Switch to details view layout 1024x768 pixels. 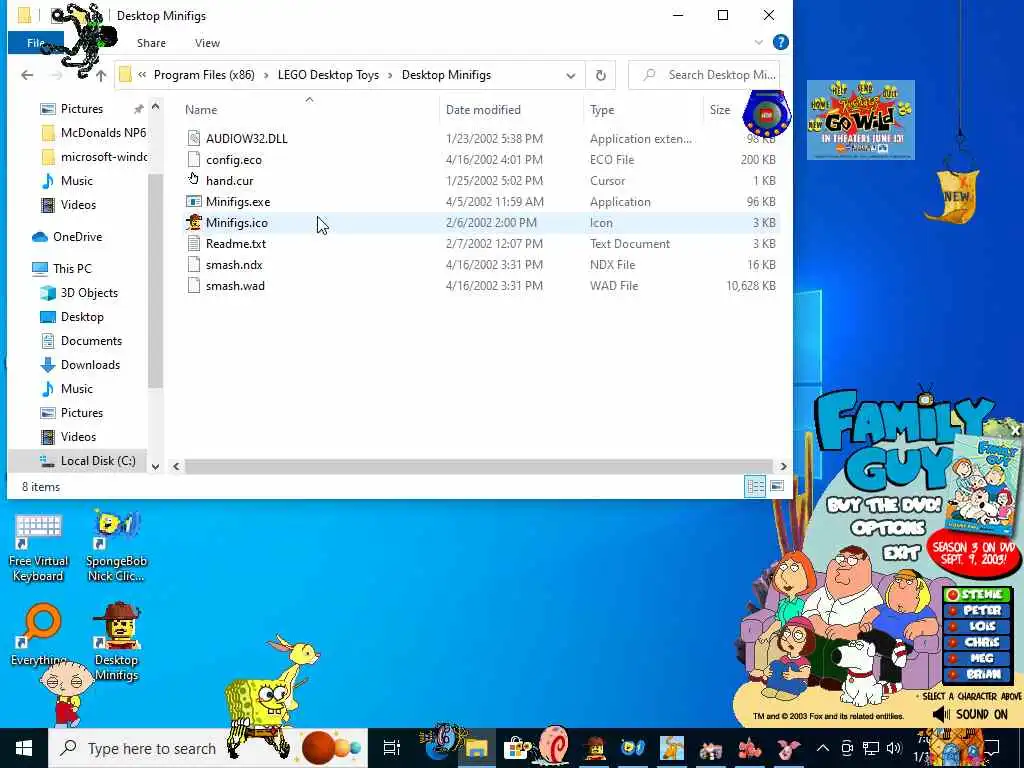coord(756,486)
